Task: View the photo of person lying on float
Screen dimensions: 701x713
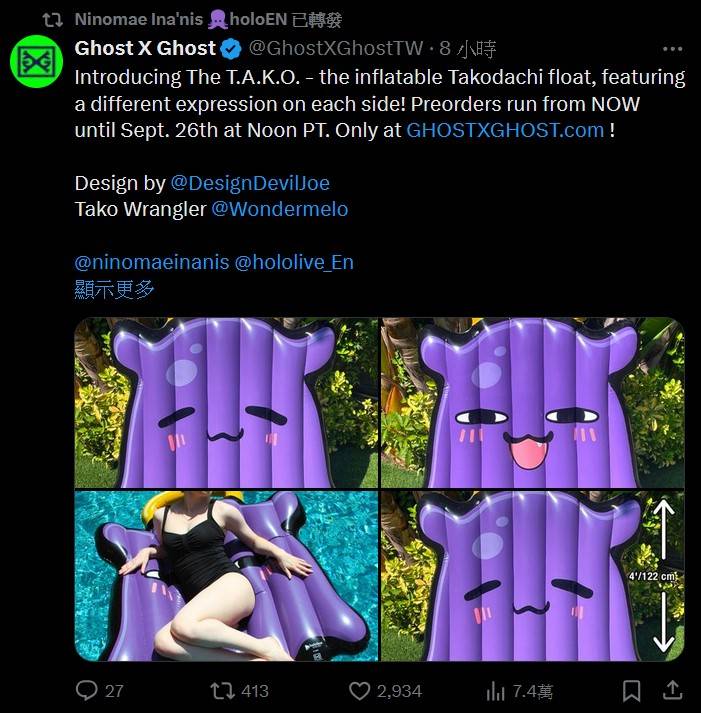Action: pyautogui.click(x=226, y=576)
